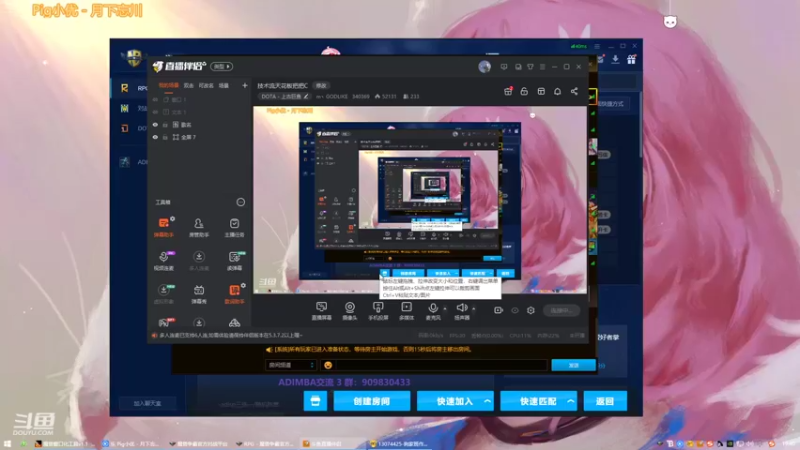The height and width of the screenshot is (450, 800).
Task: Open the 房管助手 room manager tool
Action: tap(198, 227)
